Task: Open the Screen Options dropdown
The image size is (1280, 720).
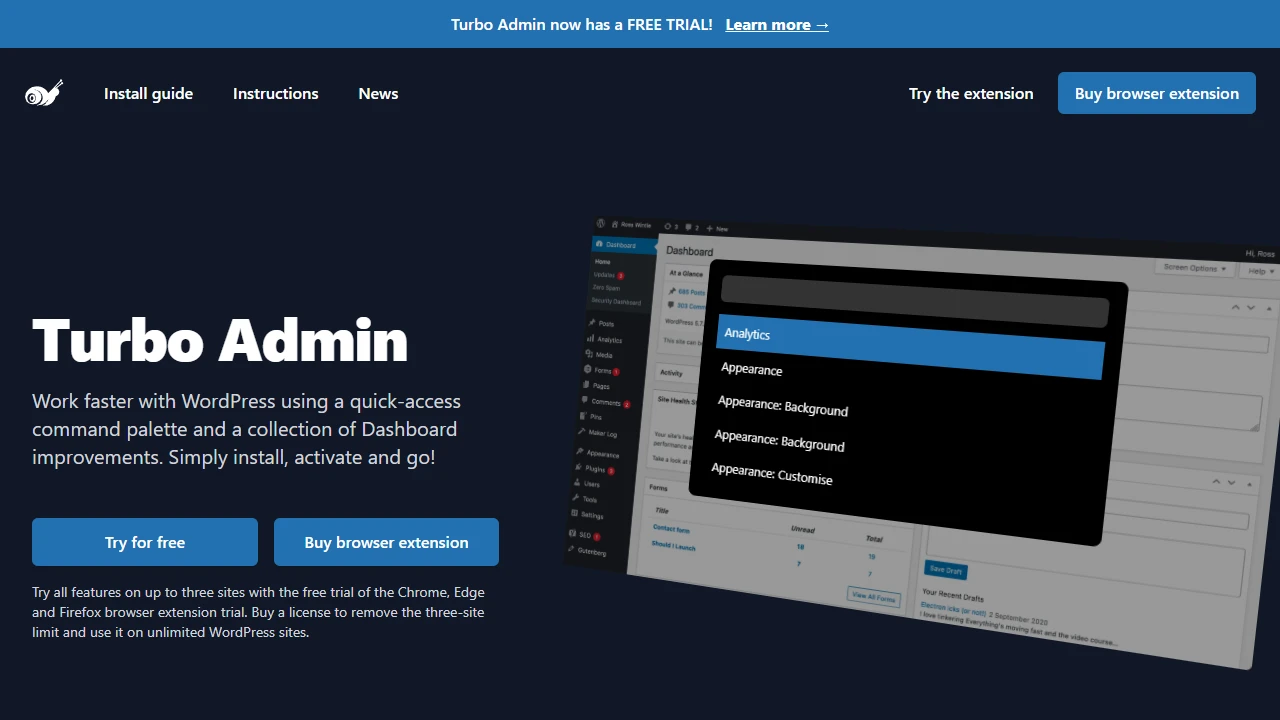Action: (x=1194, y=268)
